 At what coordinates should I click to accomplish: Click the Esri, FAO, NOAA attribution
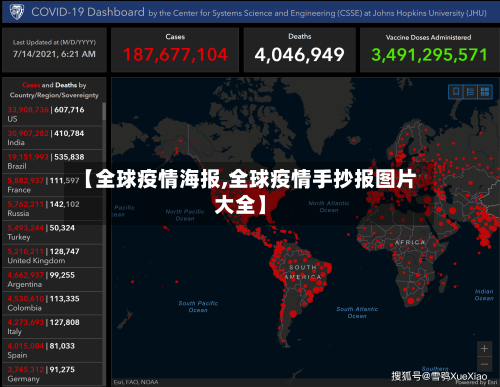coord(136,382)
